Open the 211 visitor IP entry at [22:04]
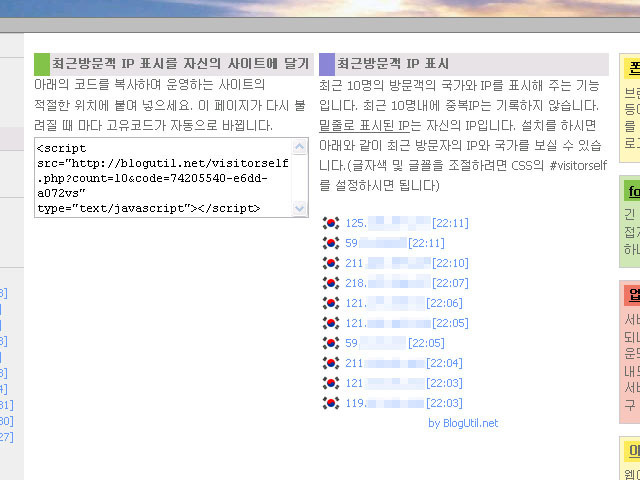 (404, 363)
